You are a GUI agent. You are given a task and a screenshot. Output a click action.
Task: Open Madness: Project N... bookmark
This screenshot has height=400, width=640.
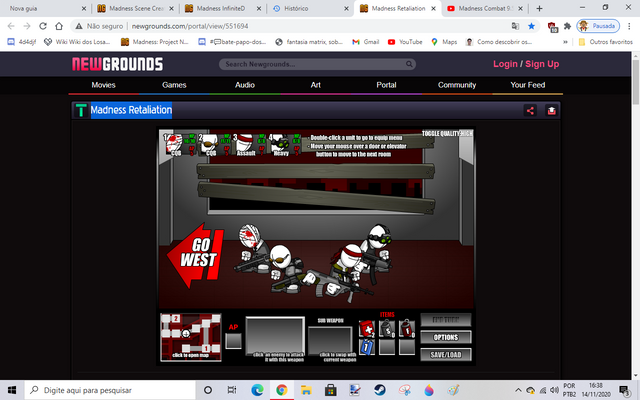tap(155, 42)
